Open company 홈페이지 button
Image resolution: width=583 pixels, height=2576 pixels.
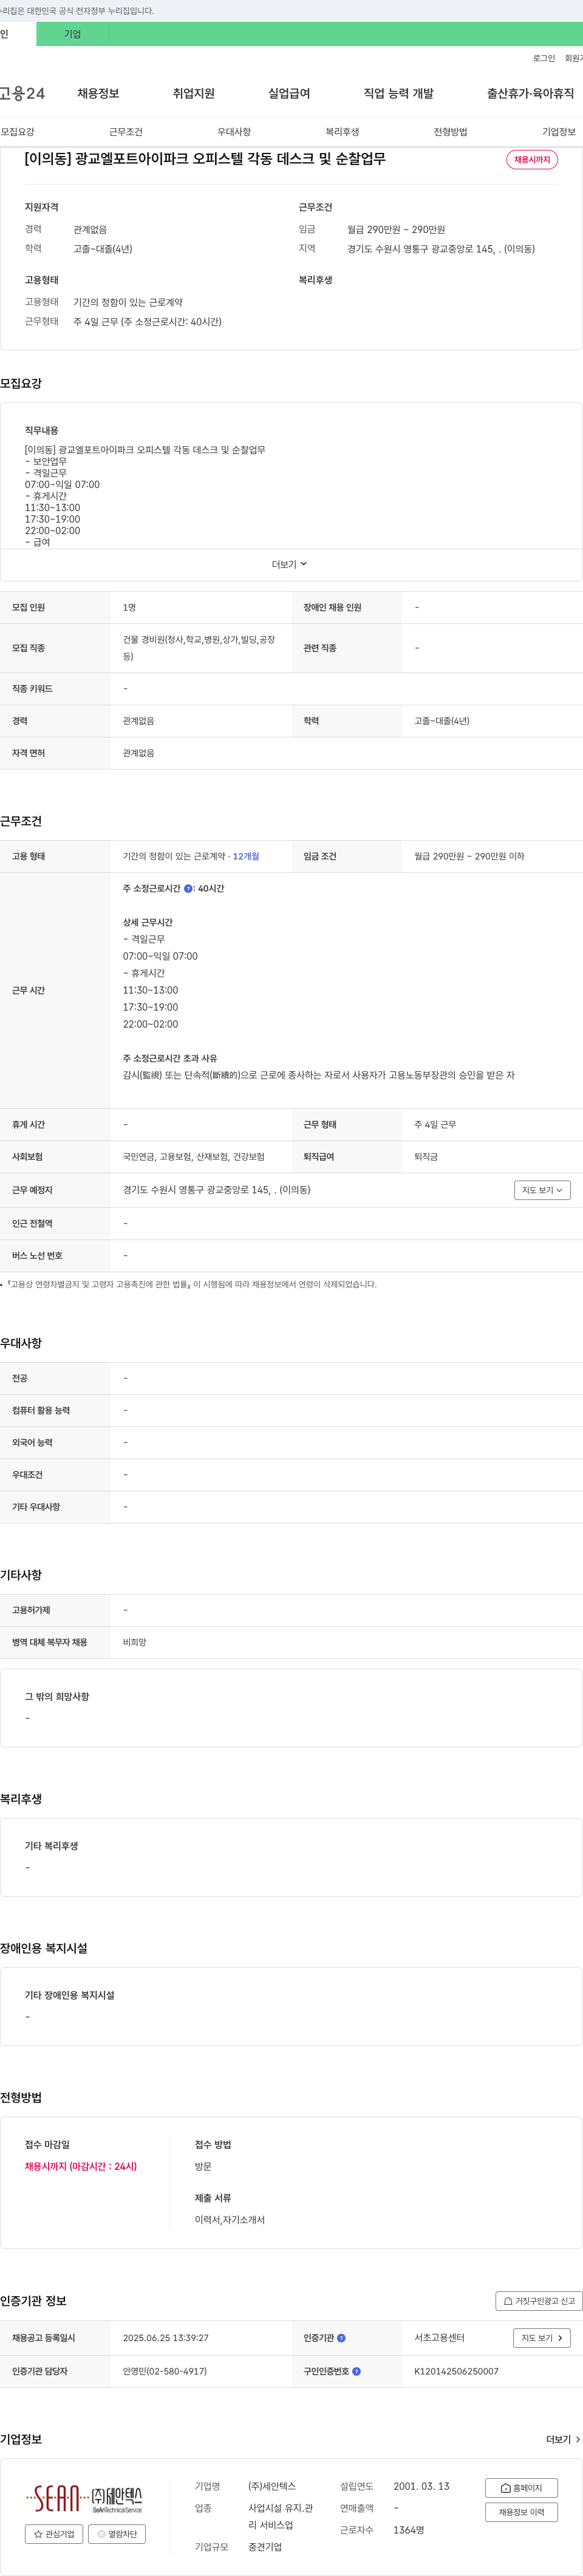[x=521, y=2487]
